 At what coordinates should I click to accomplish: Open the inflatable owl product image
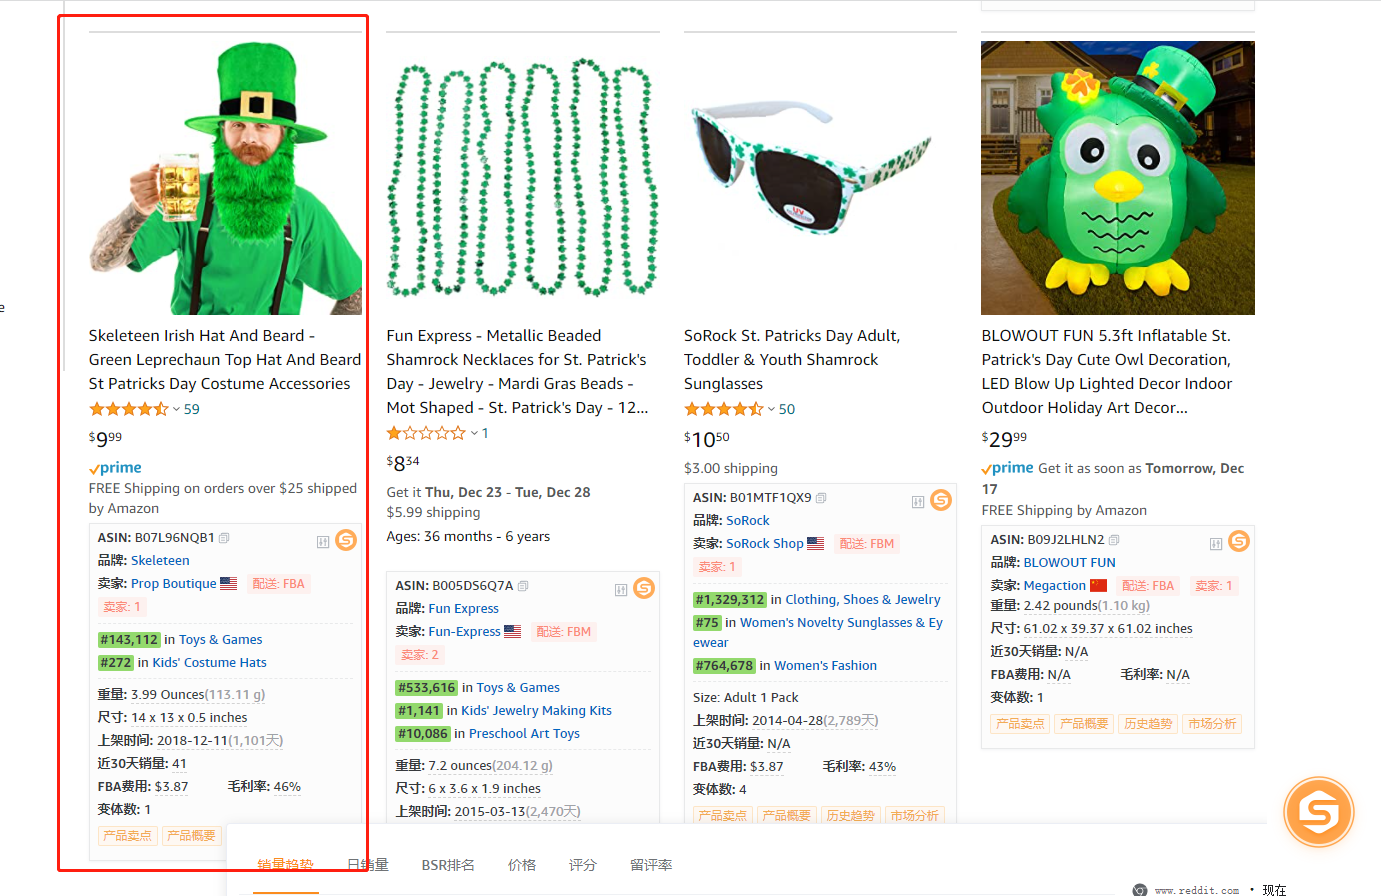pyautogui.click(x=1118, y=178)
